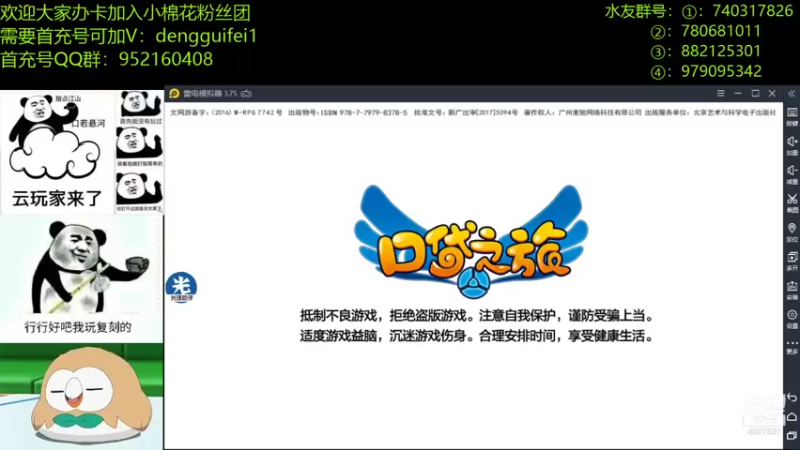This screenshot has height=450, width=800.
Task: Click the text 适度游戏益脑，沉迷游戏伤身
Action: tap(383, 336)
